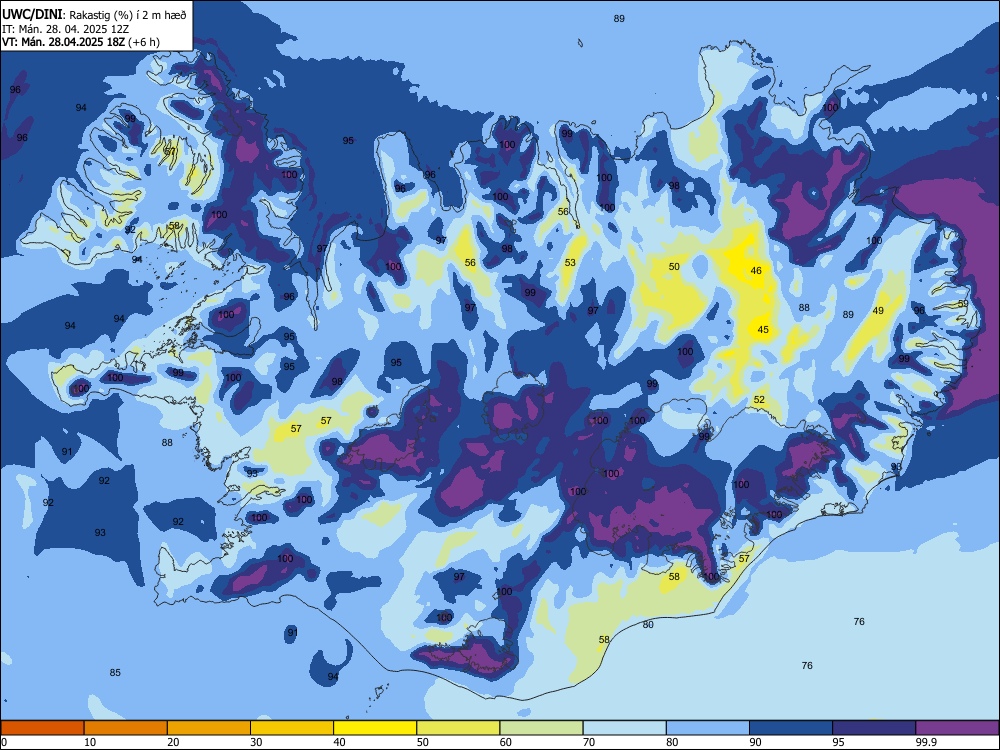This screenshot has height=750, width=1000.
Task: Click the legend label 40
Action: coord(339,742)
